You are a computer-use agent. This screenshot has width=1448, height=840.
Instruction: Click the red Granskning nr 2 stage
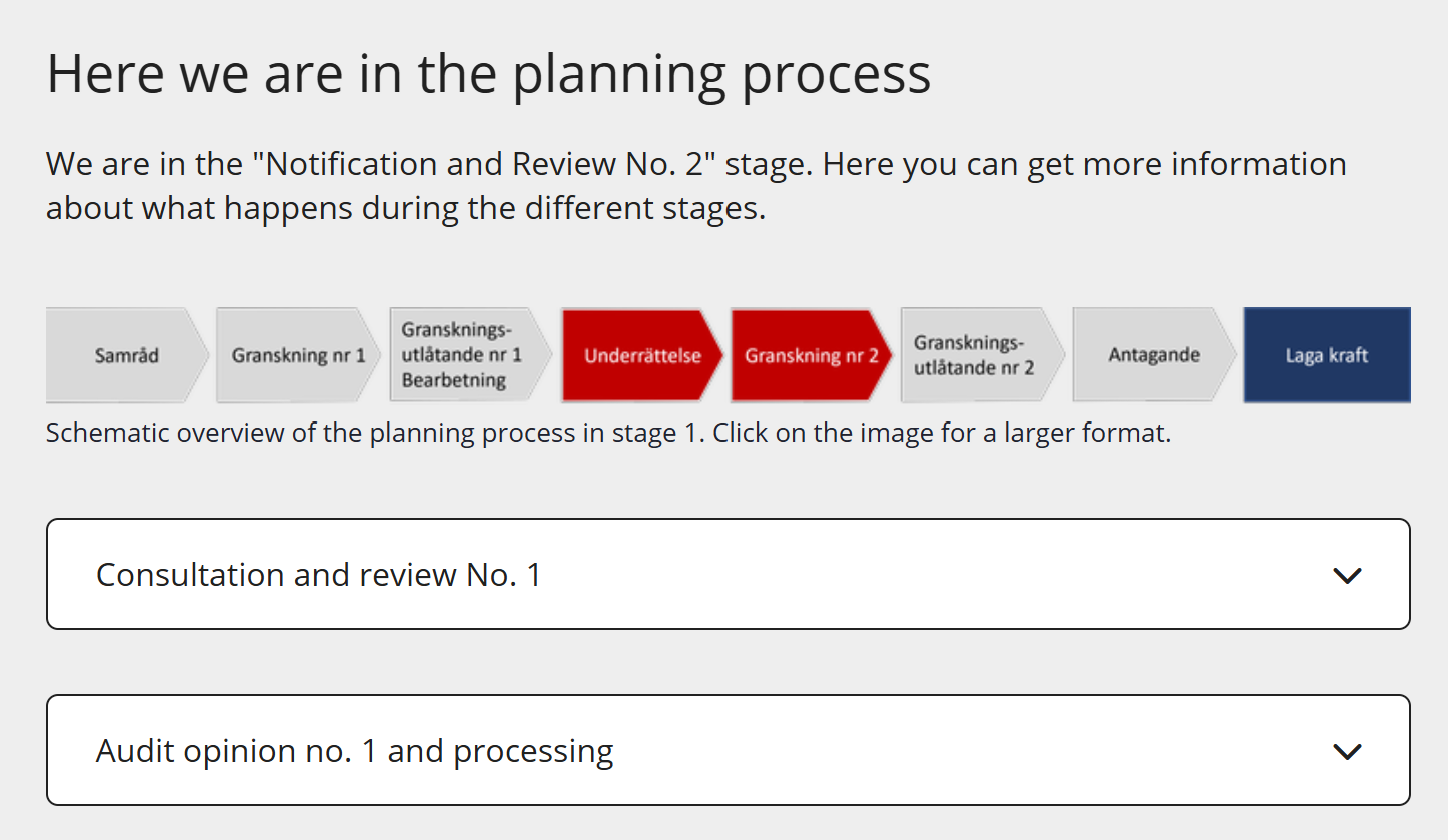pyautogui.click(x=811, y=355)
